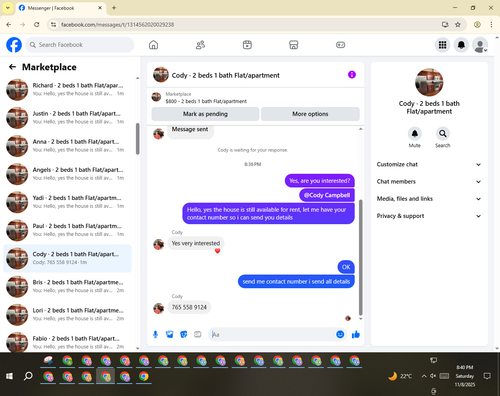This screenshot has width=500, height=396.
Task: Click the Messenger | Facebook browser tab
Action: 61,8
